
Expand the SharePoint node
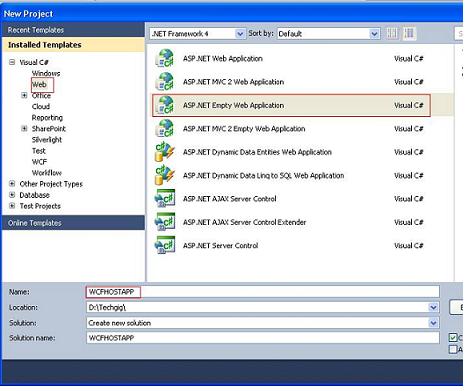(24, 128)
